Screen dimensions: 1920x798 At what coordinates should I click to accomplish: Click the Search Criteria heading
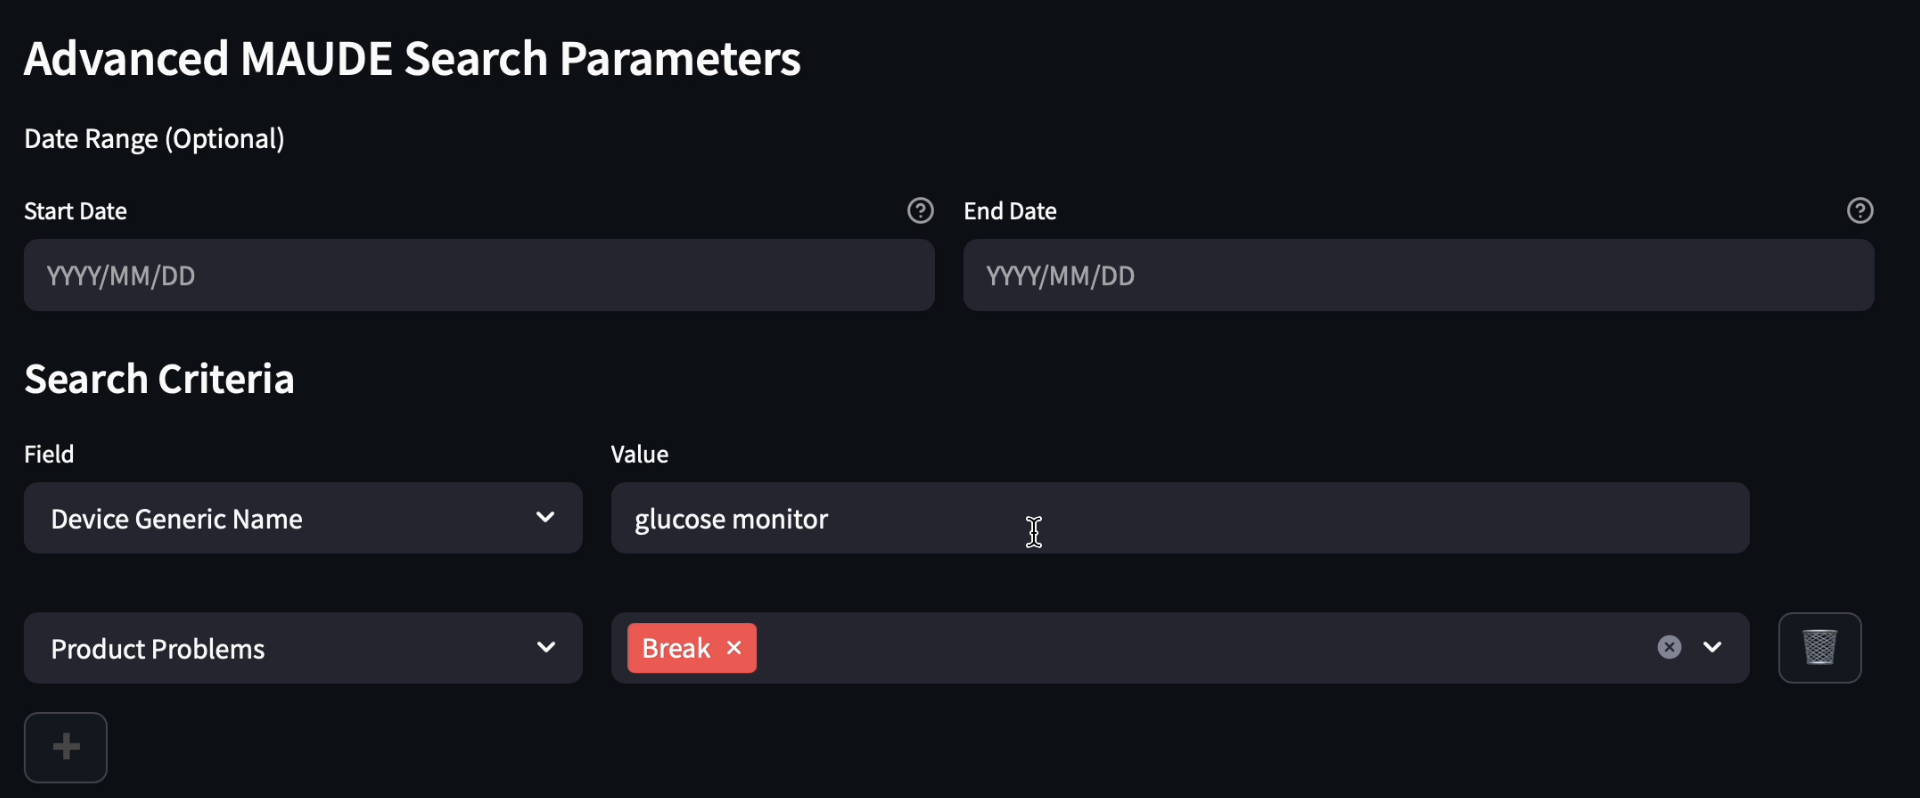pos(159,379)
